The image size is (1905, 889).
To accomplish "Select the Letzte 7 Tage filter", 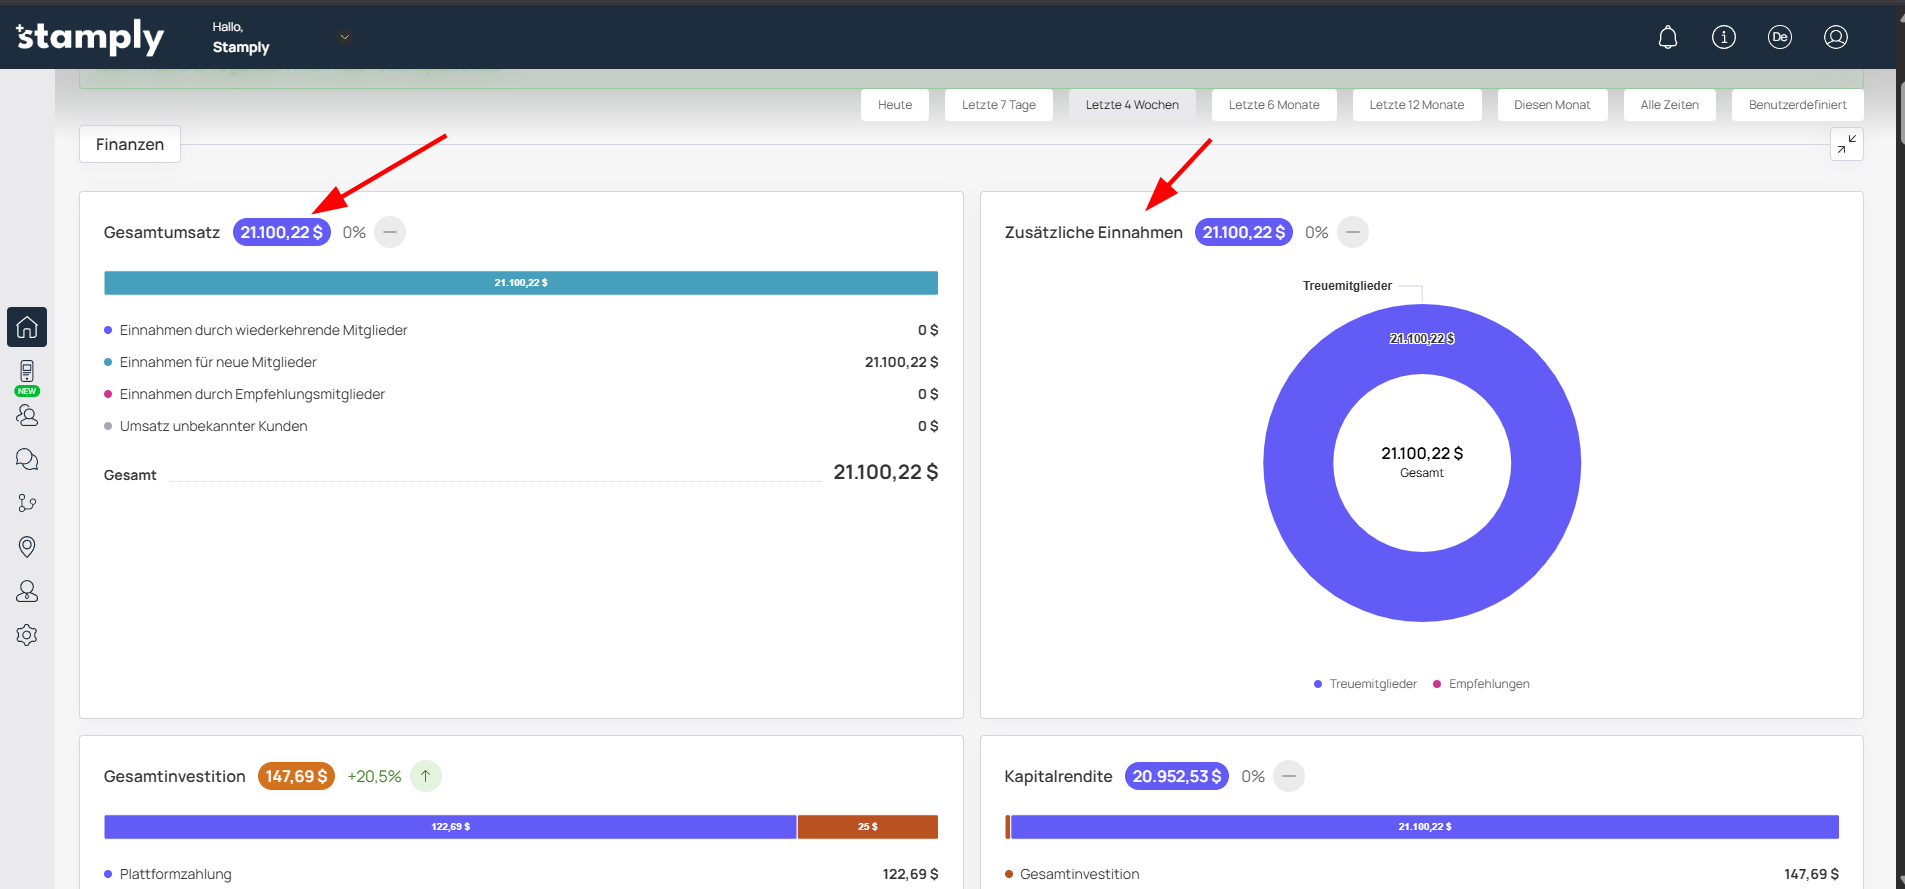I will click(998, 105).
